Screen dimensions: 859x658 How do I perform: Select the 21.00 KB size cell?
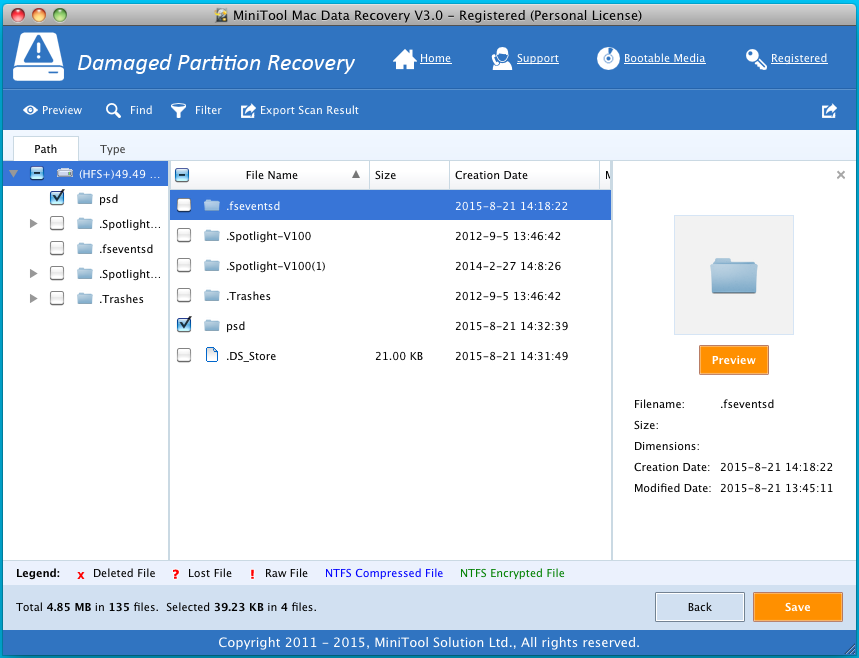[399, 356]
